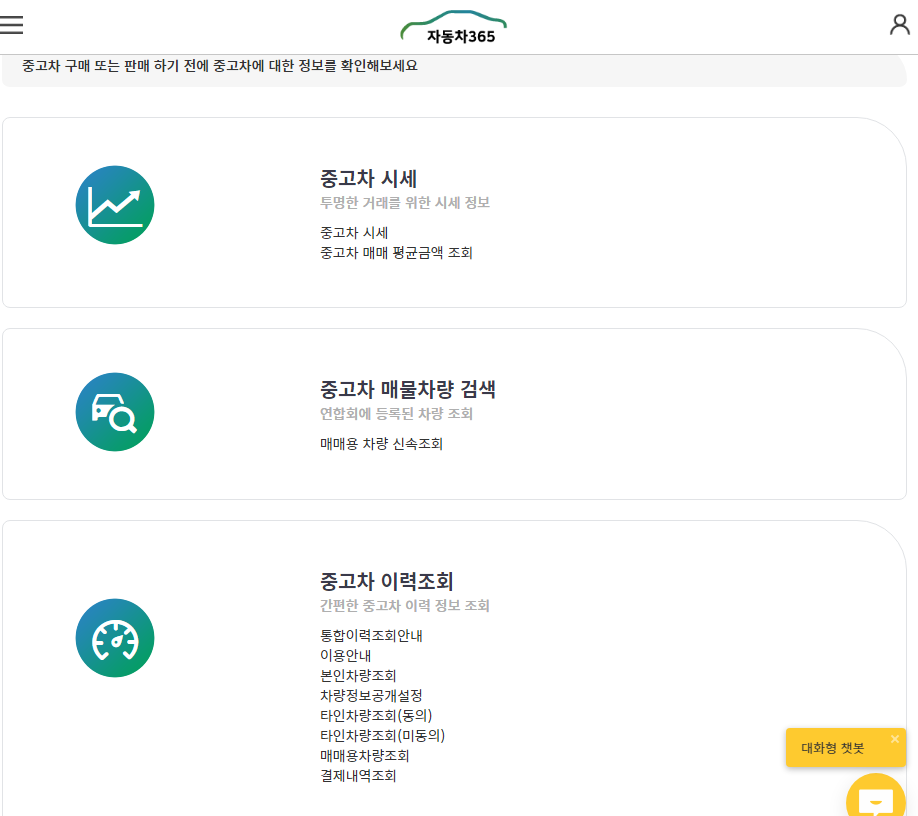Click 연합회에 등록된 차량 조회 text
The image size is (918, 816).
coord(396,414)
